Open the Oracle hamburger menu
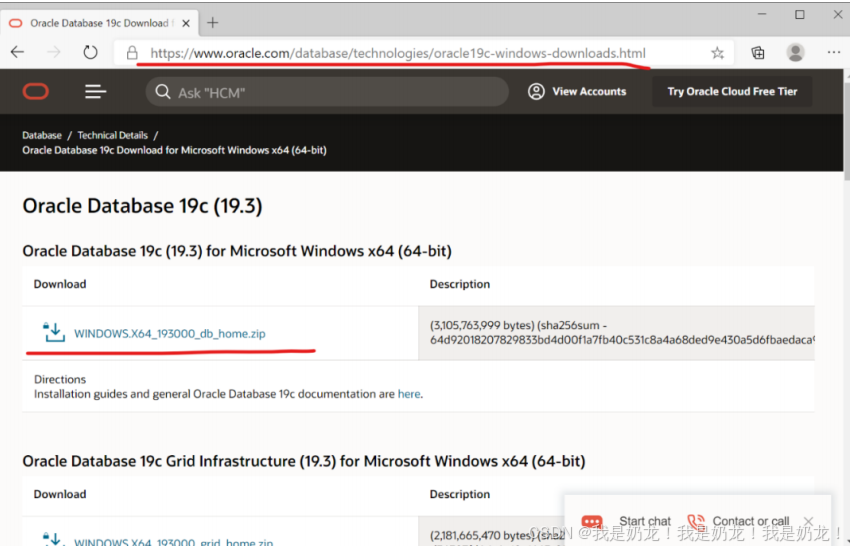 coord(95,92)
